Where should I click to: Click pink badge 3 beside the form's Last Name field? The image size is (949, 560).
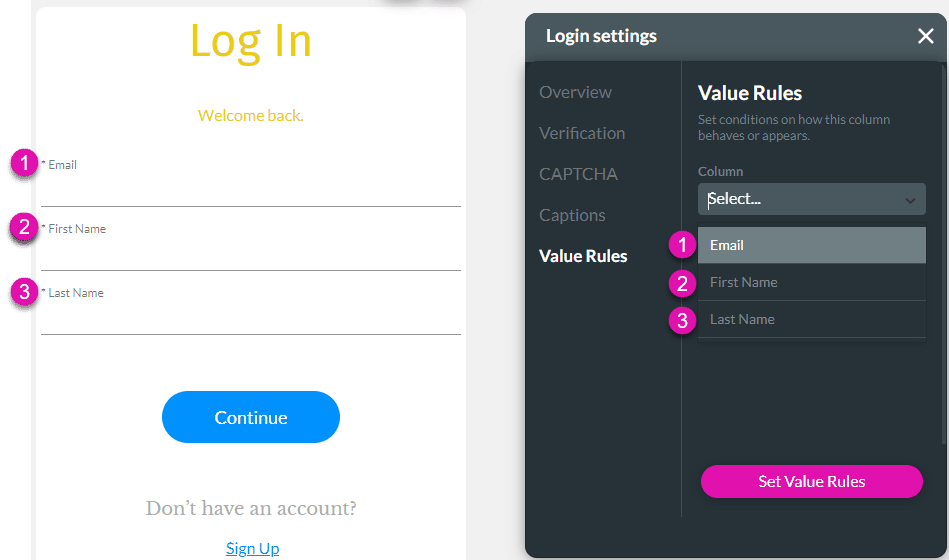[24, 292]
